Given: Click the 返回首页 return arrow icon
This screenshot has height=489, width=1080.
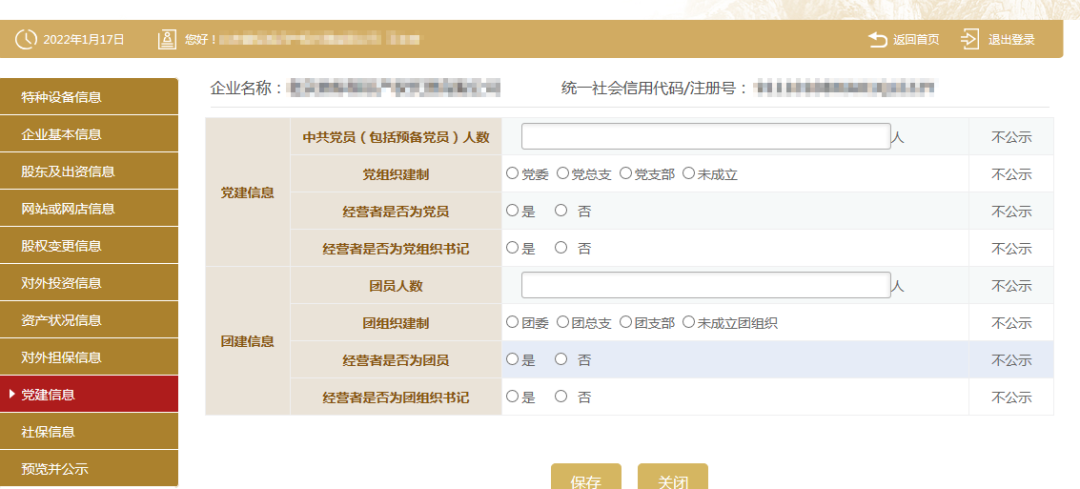Looking at the screenshot, I should click(x=878, y=40).
